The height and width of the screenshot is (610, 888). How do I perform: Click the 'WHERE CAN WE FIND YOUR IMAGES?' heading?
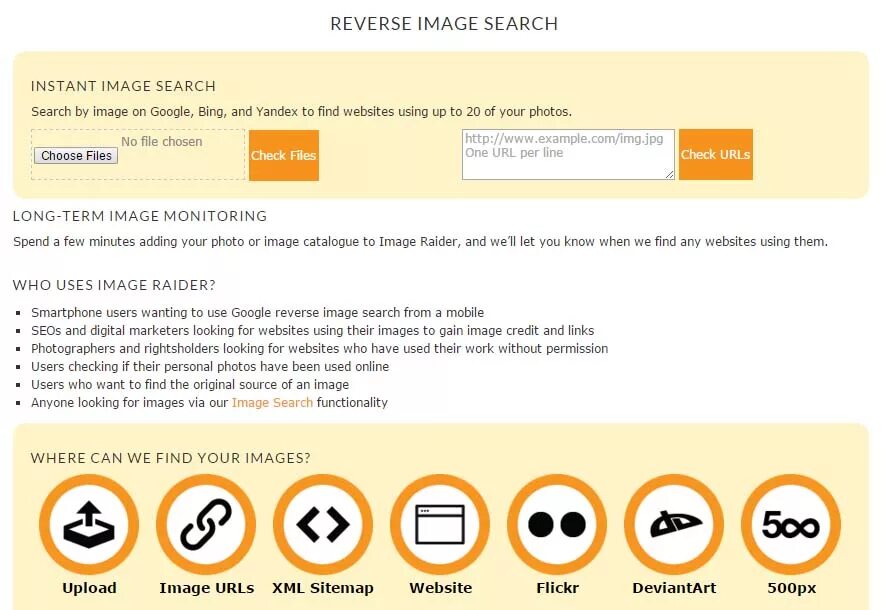[170, 458]
